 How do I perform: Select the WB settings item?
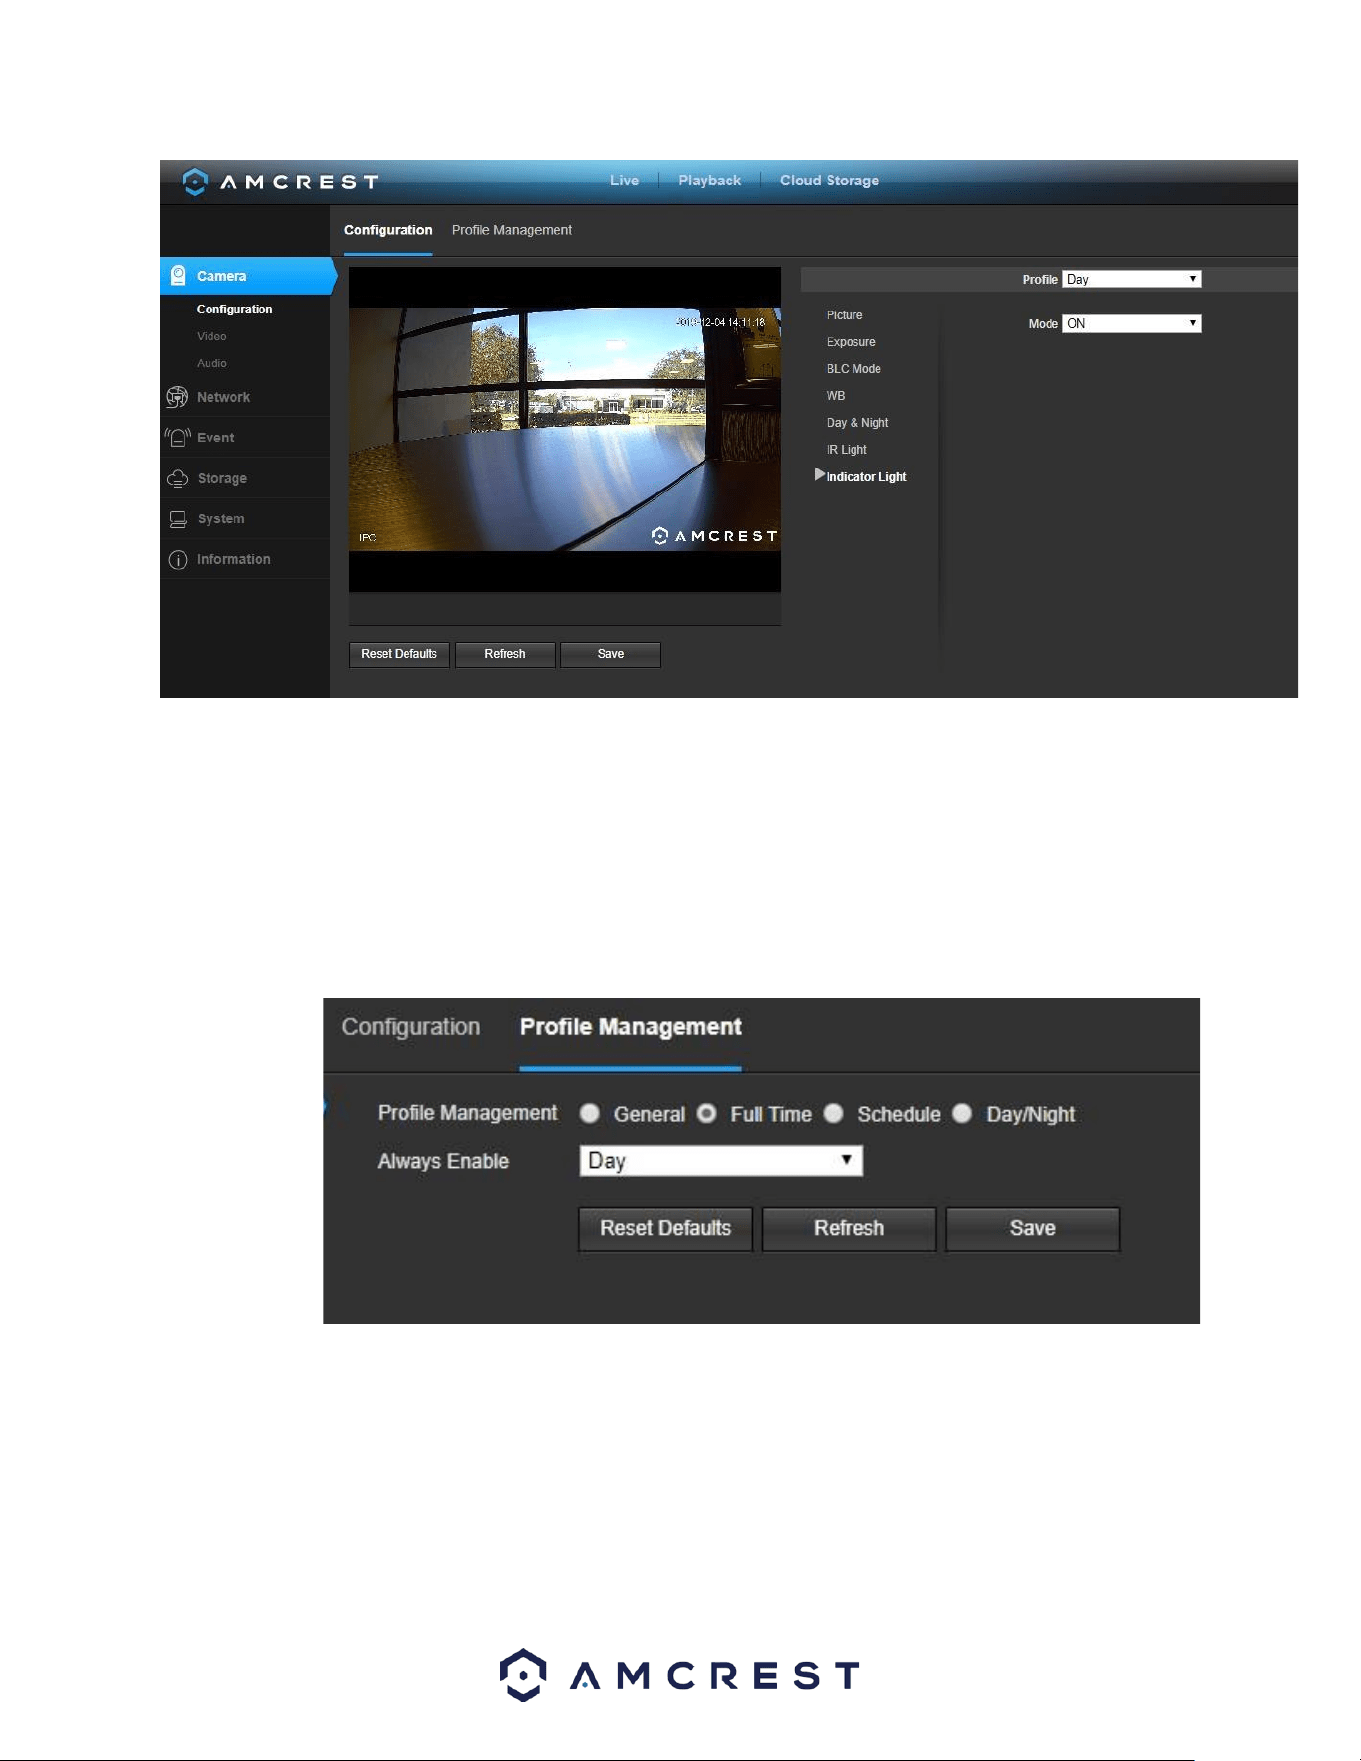pyautogui.click(x=836, y=396)
